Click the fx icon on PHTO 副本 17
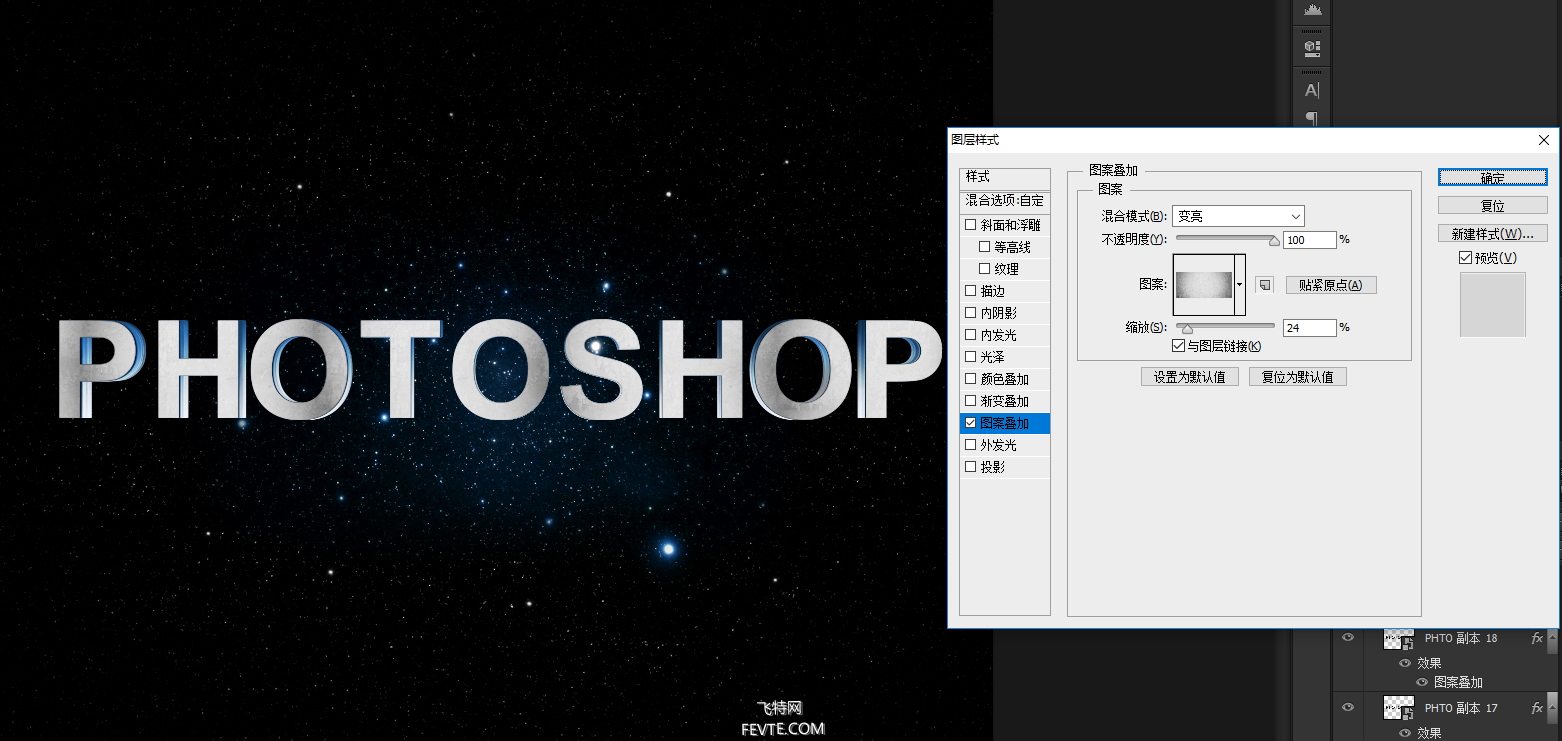Viewport: 1562px width, 741px height. coord(1537,708)
